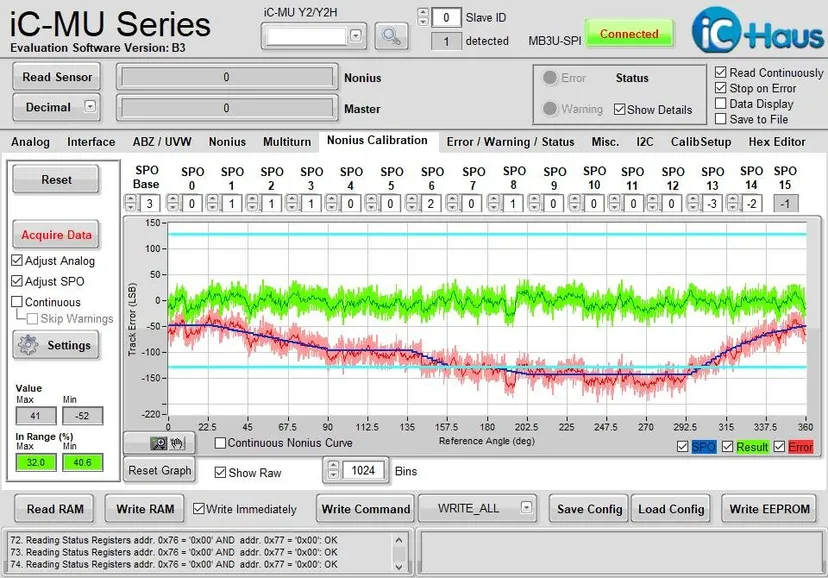Click the green Connected status button
This screenshot has height=578, width=828.
point(629,34)
